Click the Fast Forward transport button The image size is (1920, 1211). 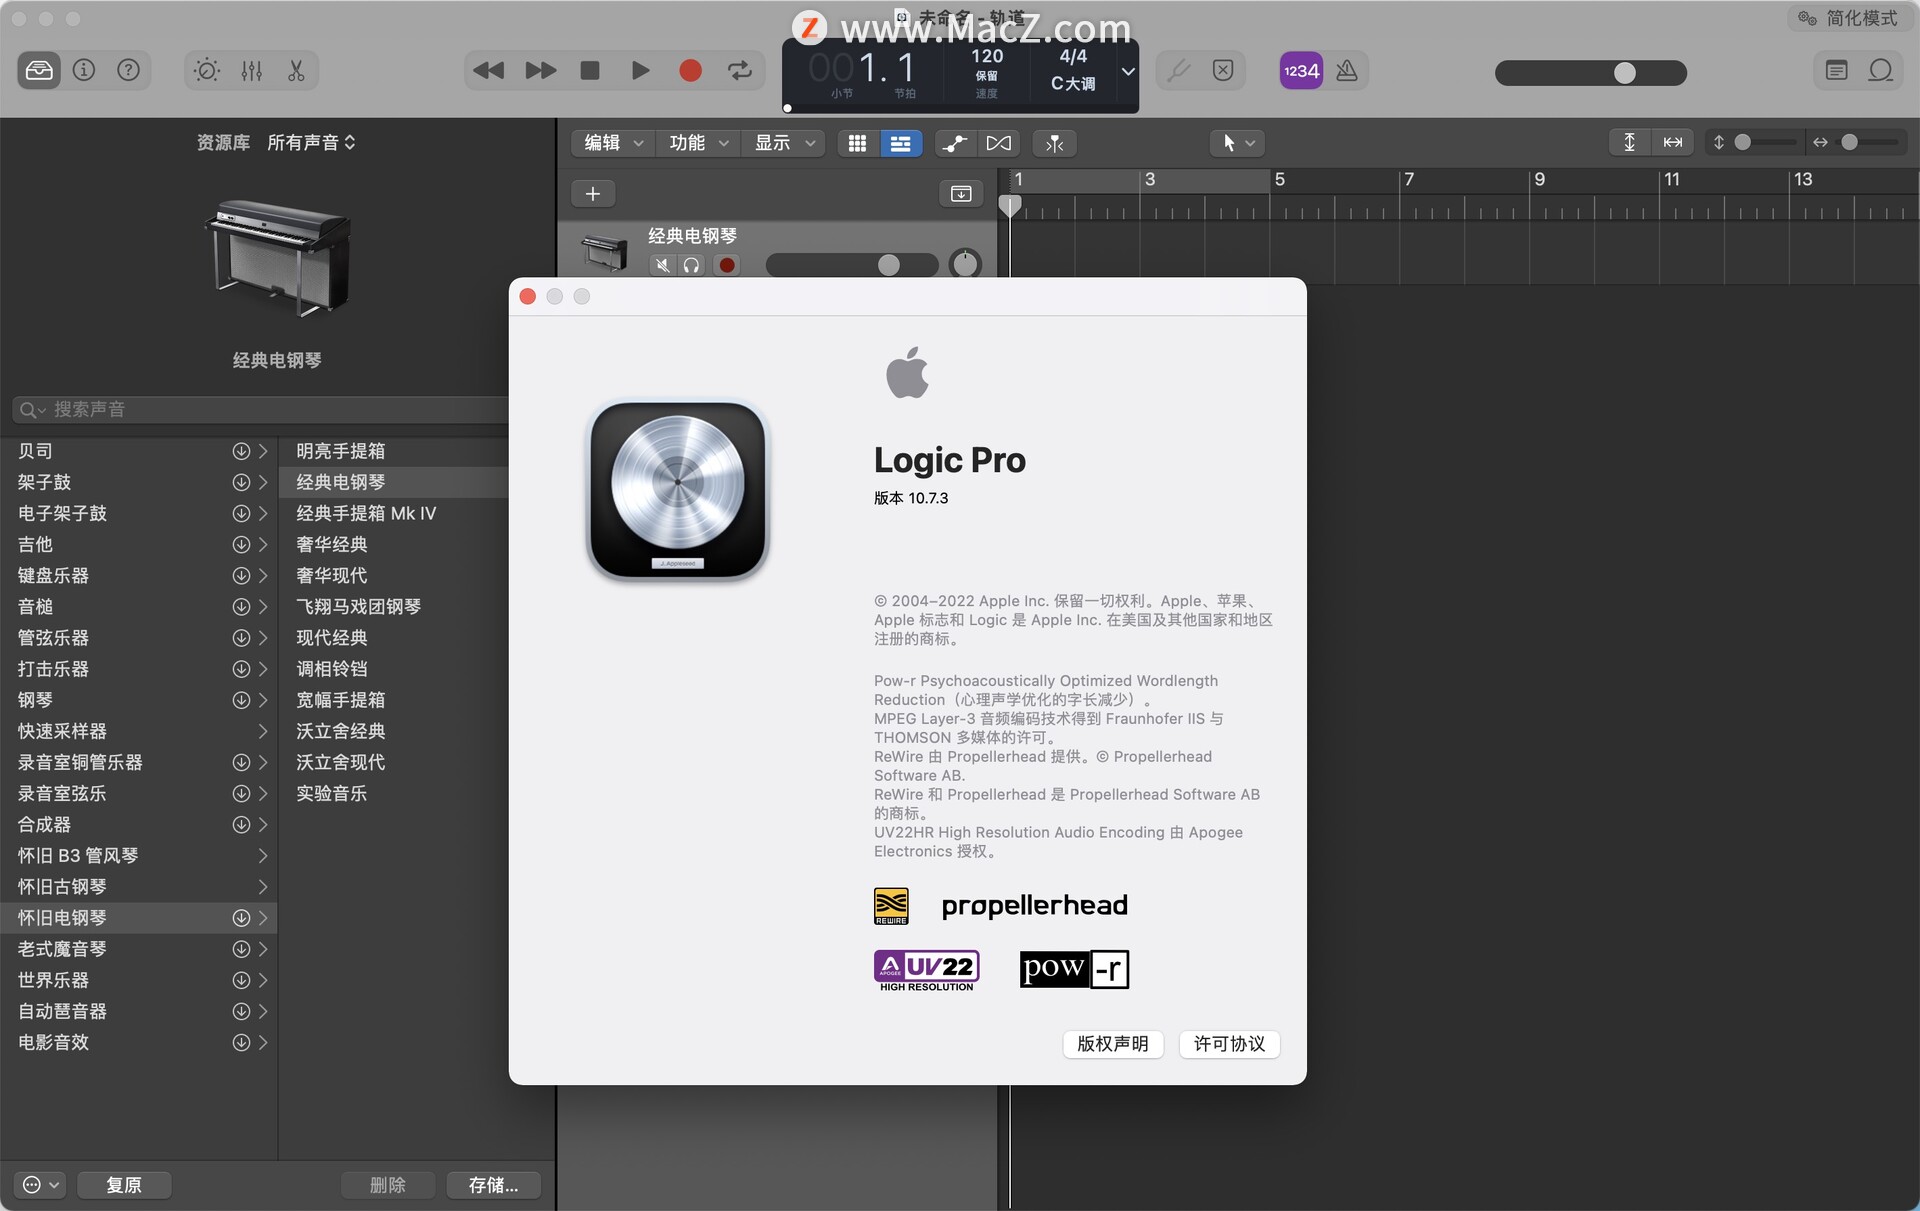point(540,71)
